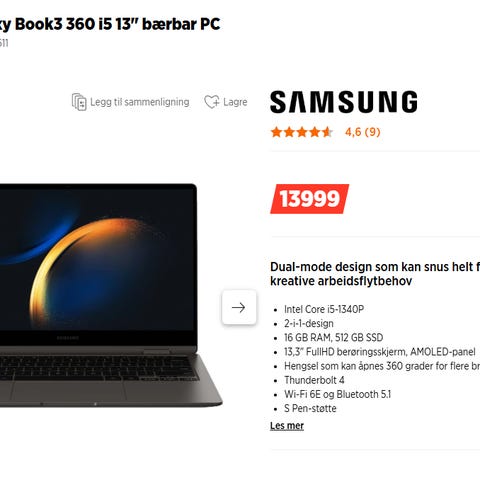Click 'Wi-Fi 6E og Bluetooth 5.1' line
The image size is (480, 480).
click(x=337, y=394)
